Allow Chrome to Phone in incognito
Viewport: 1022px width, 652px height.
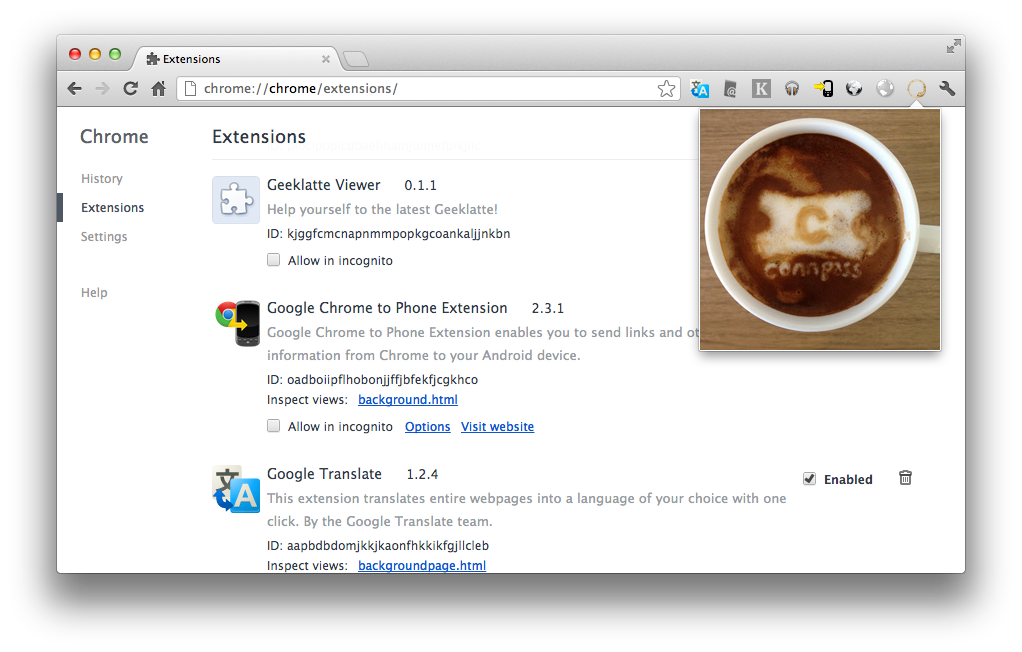point(274,426)
